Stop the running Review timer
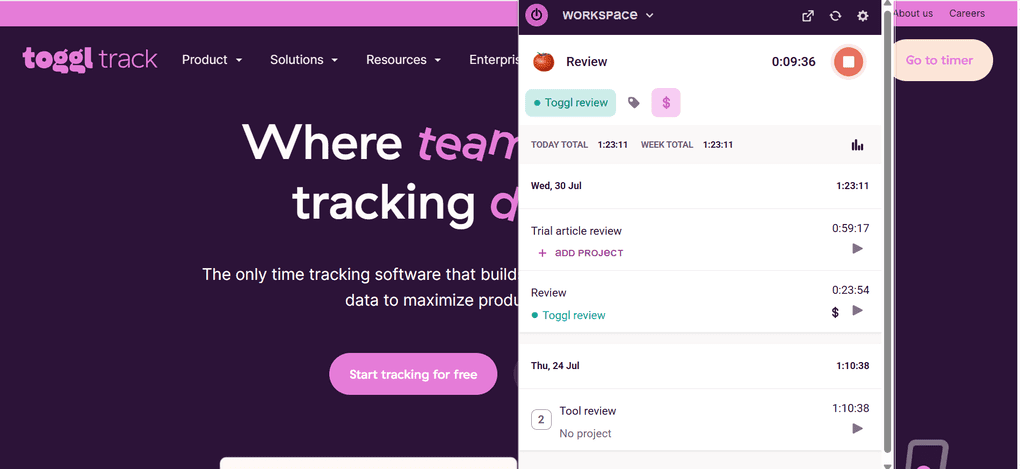This screenshot has width=1020, height=469. pyautogui.click(x=848, y=62)
